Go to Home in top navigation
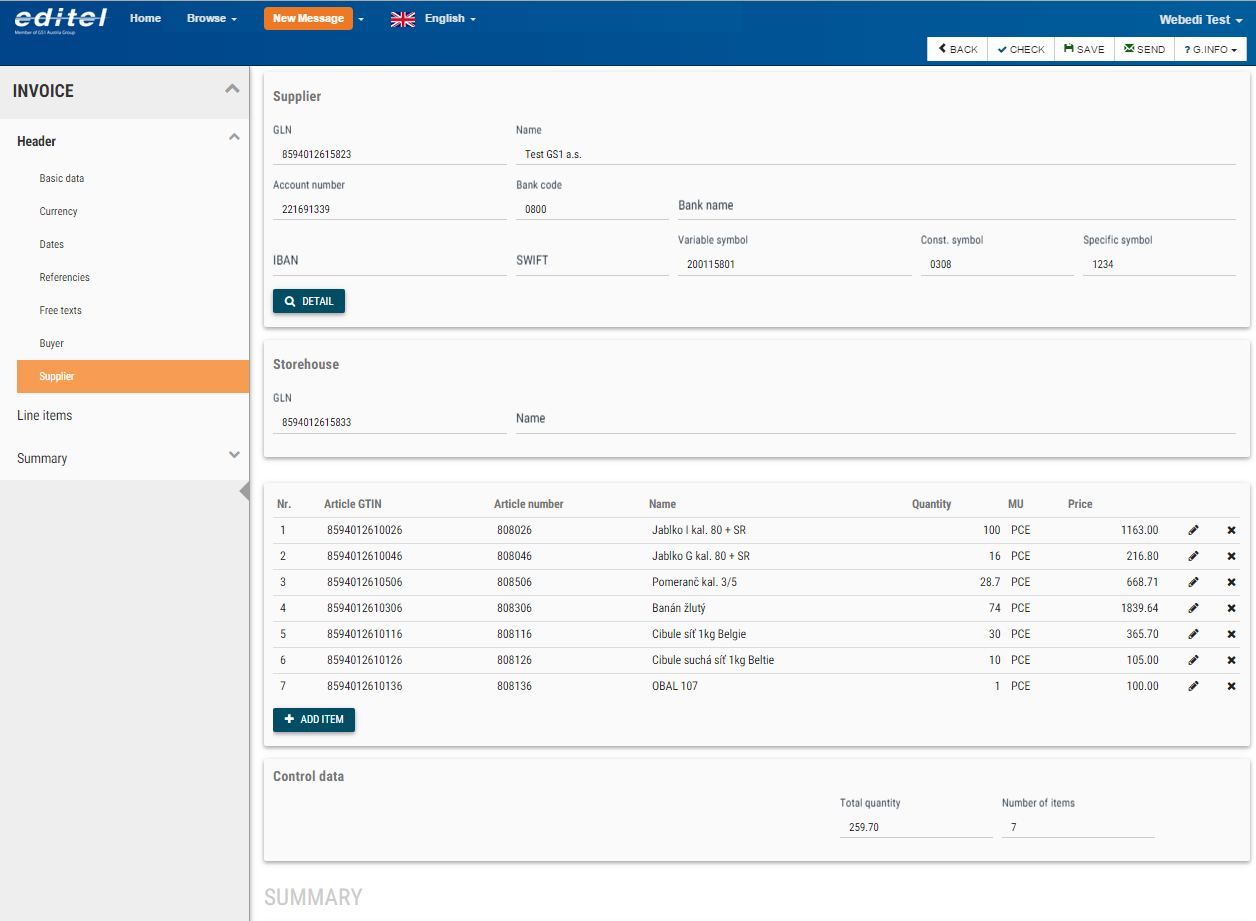 [x=145, y=18]
